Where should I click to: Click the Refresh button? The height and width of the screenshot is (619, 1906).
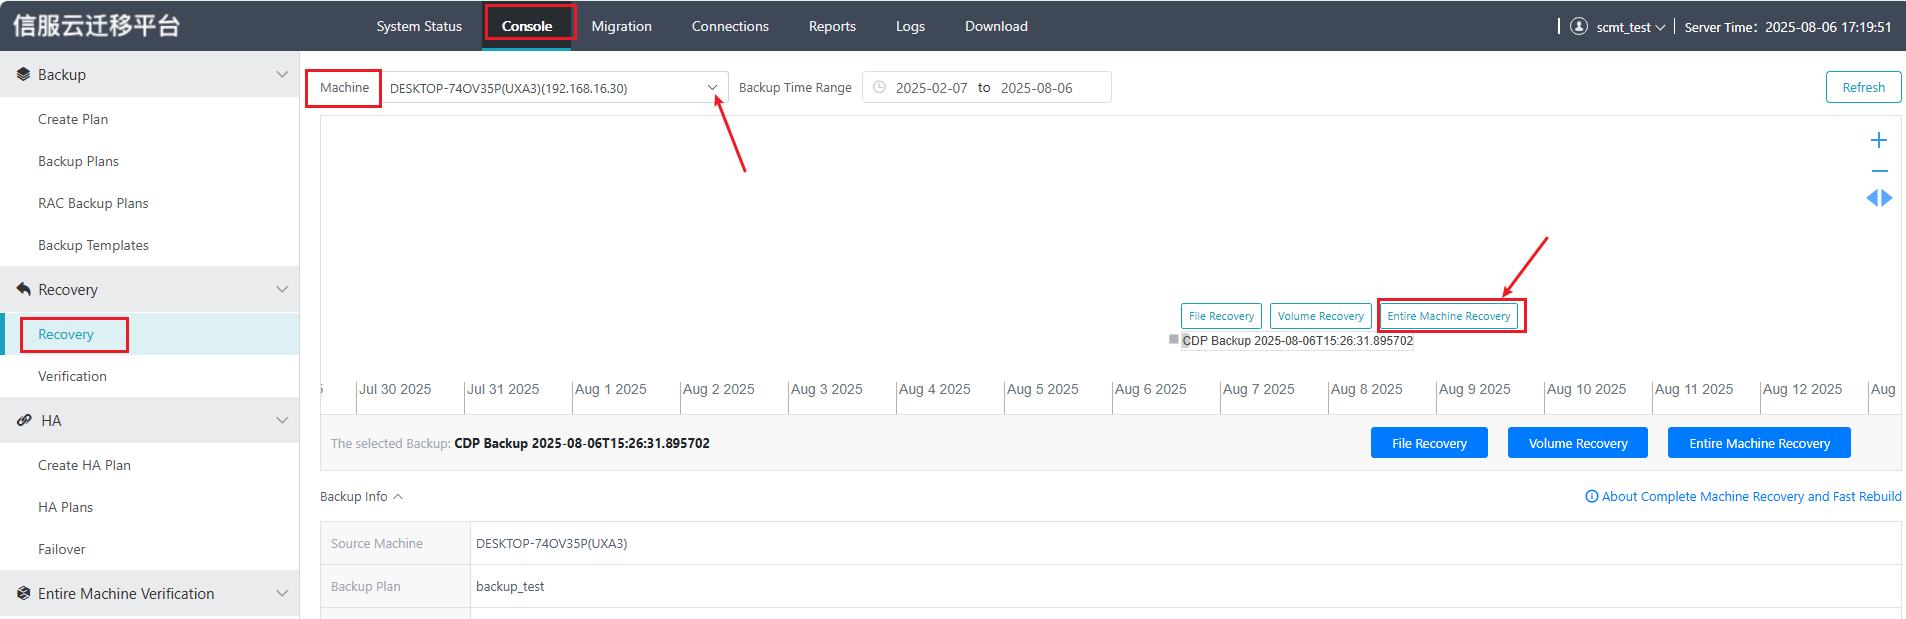coord(1863,87)
